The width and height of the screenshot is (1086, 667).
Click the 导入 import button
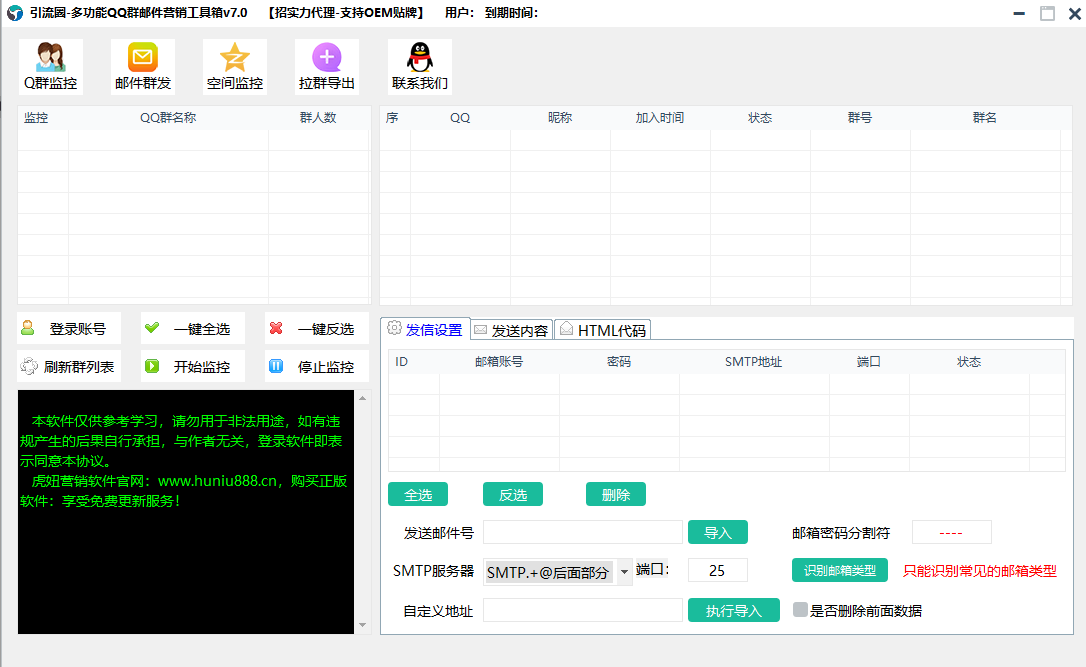point(718,533)
